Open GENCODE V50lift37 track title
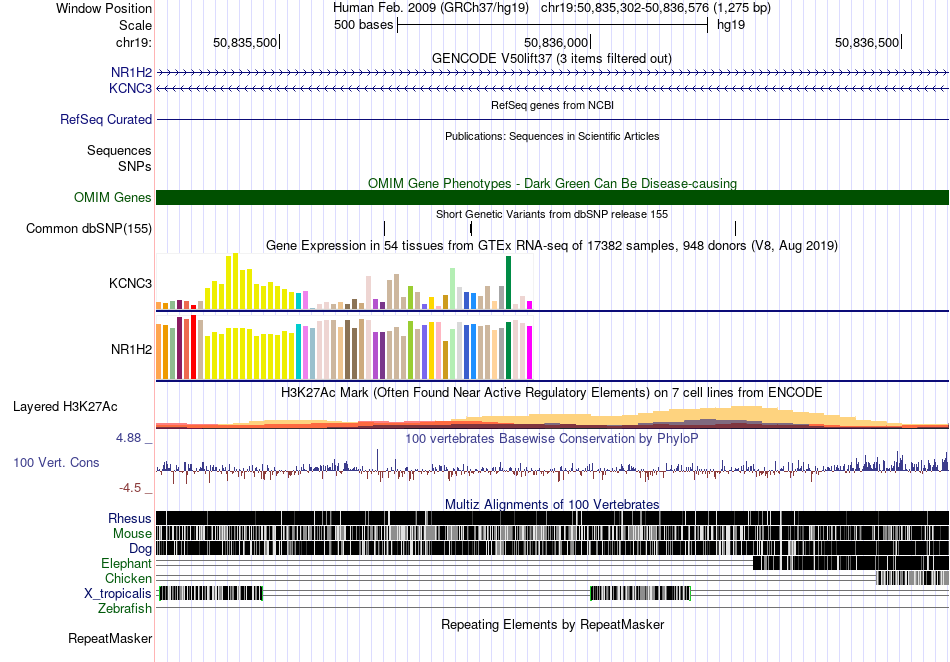Screen dimensions: 950x662 click(552, 59)
